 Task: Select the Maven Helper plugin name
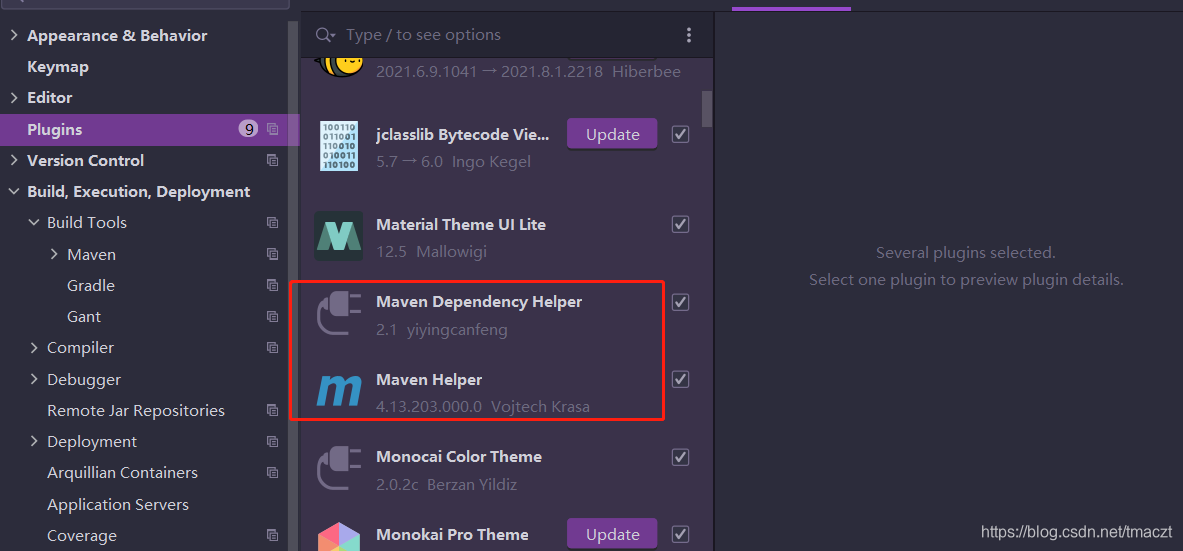[429, 379]
